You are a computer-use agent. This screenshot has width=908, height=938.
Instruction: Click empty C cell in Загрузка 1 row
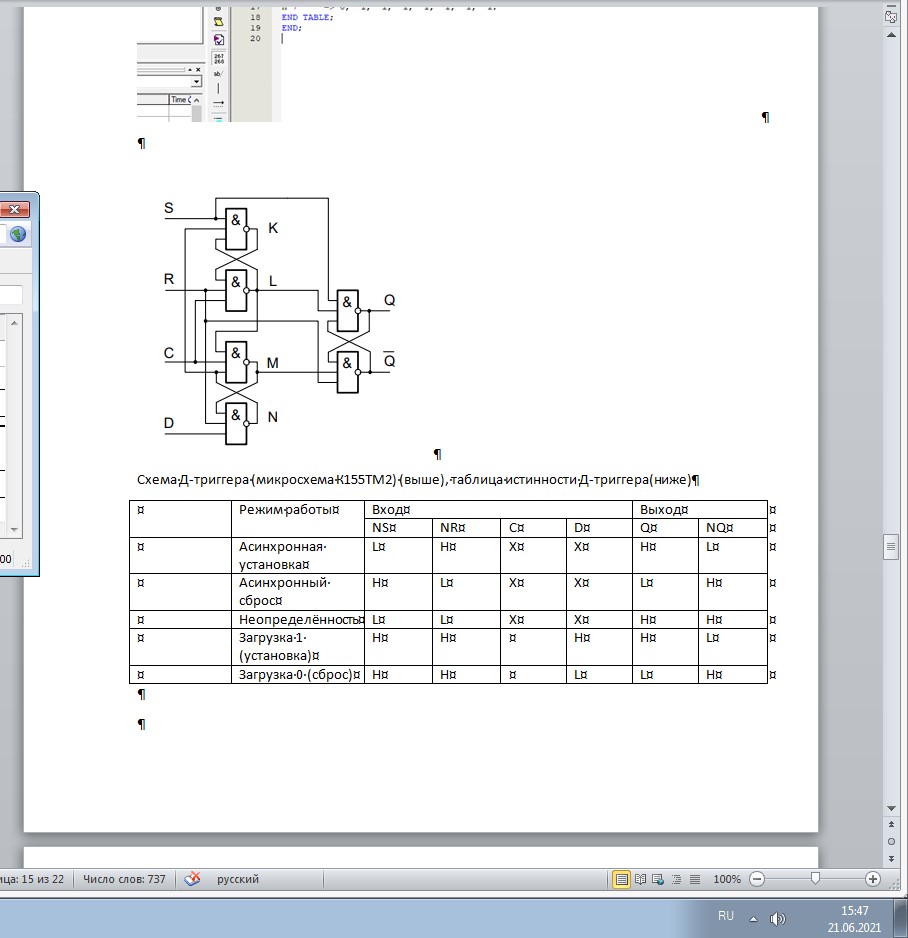534,647
